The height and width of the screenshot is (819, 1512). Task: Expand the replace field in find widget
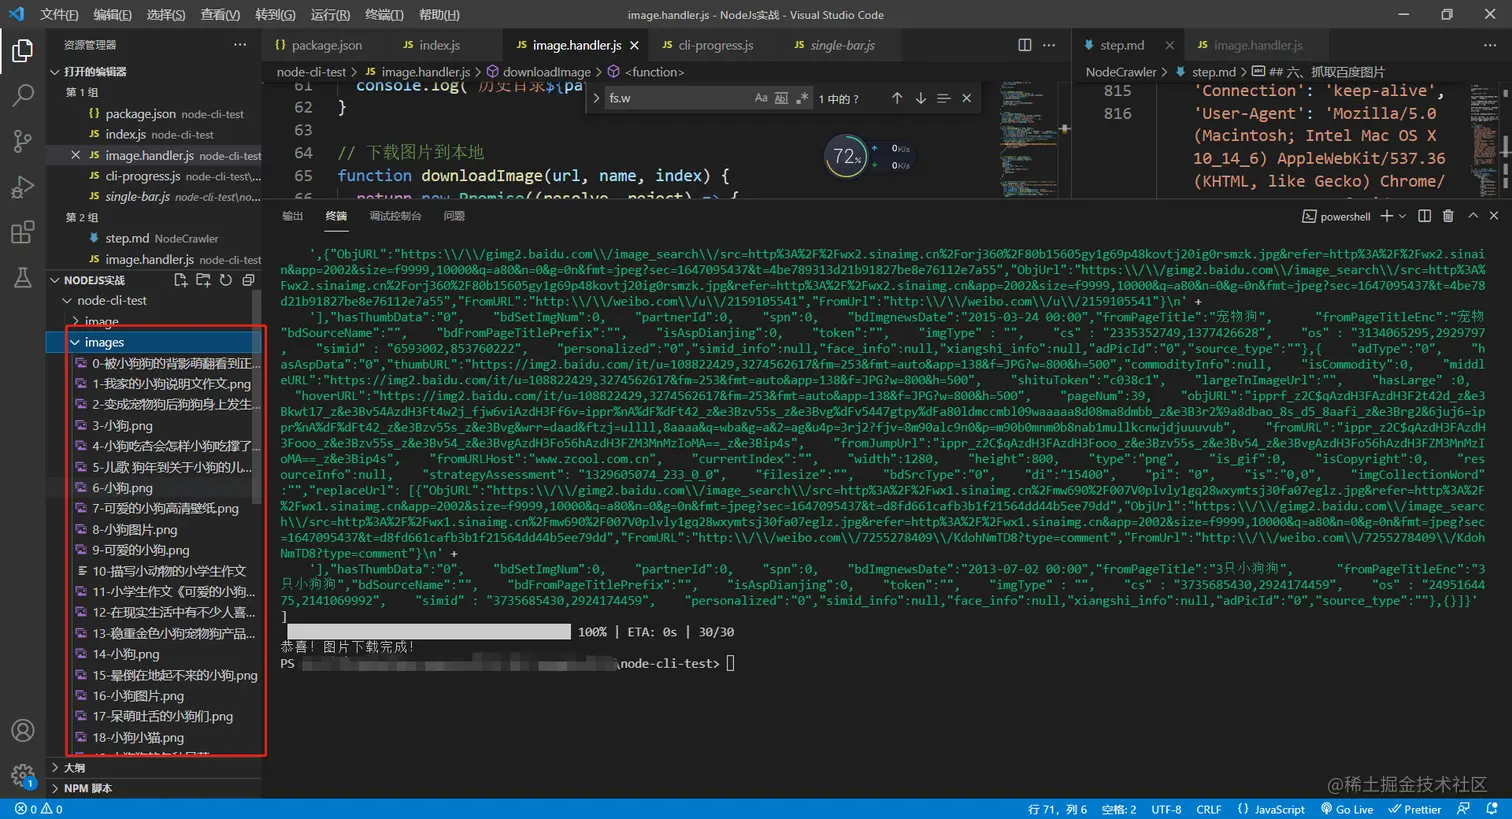pos(596,98)
